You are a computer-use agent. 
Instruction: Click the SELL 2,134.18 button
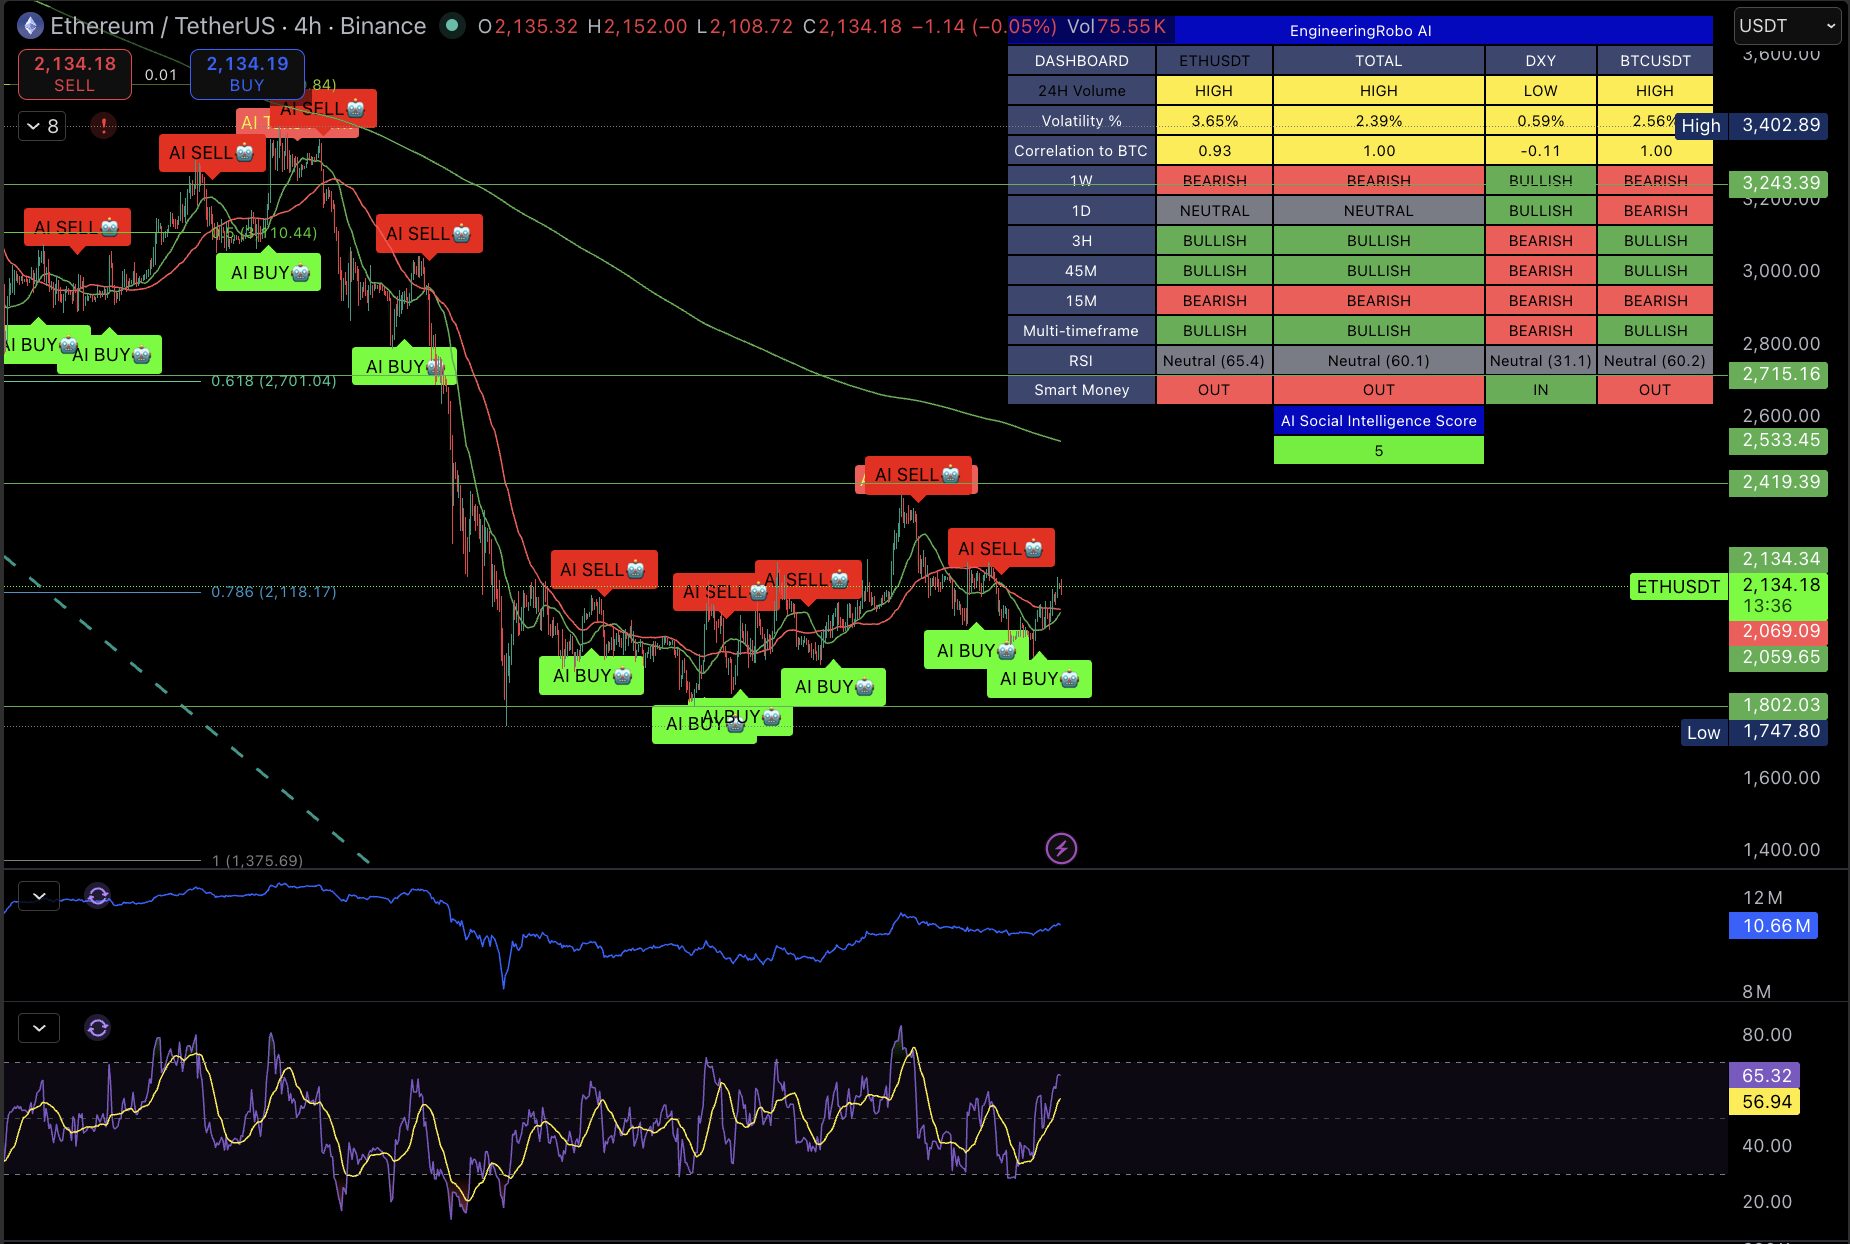[x=74, y=74]
